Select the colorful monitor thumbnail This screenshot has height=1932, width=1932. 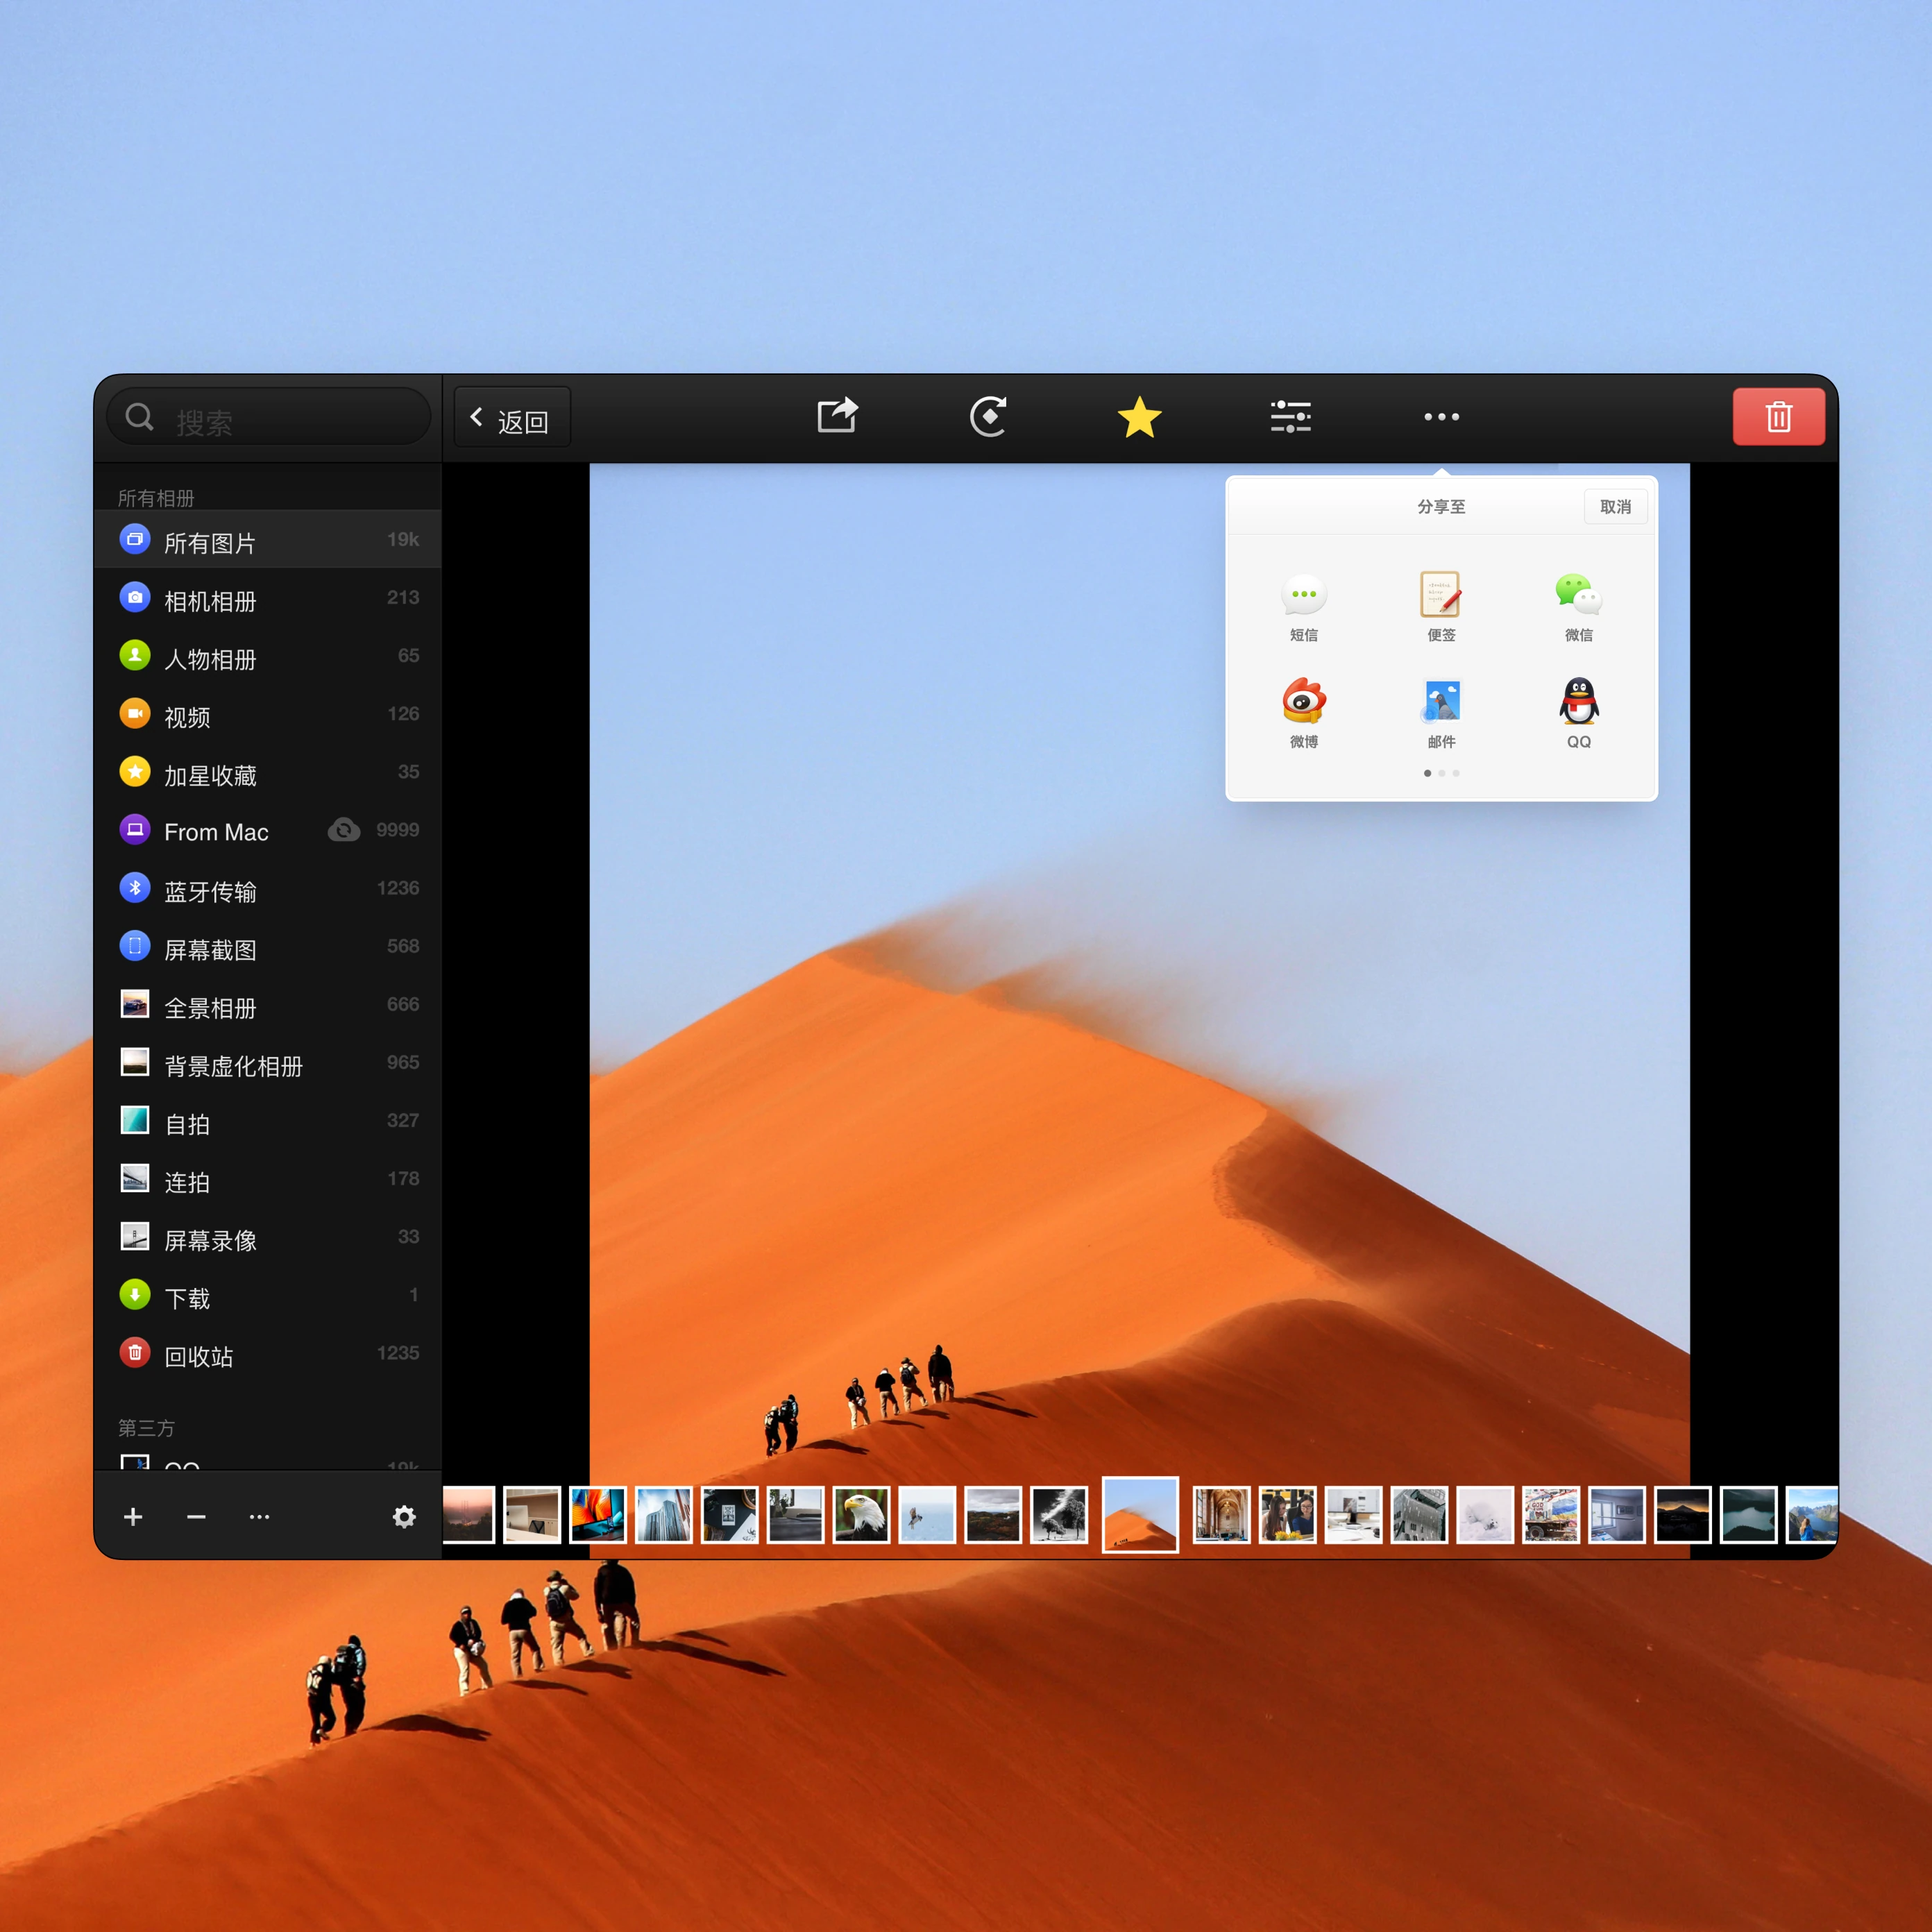tap(597, 1514)
